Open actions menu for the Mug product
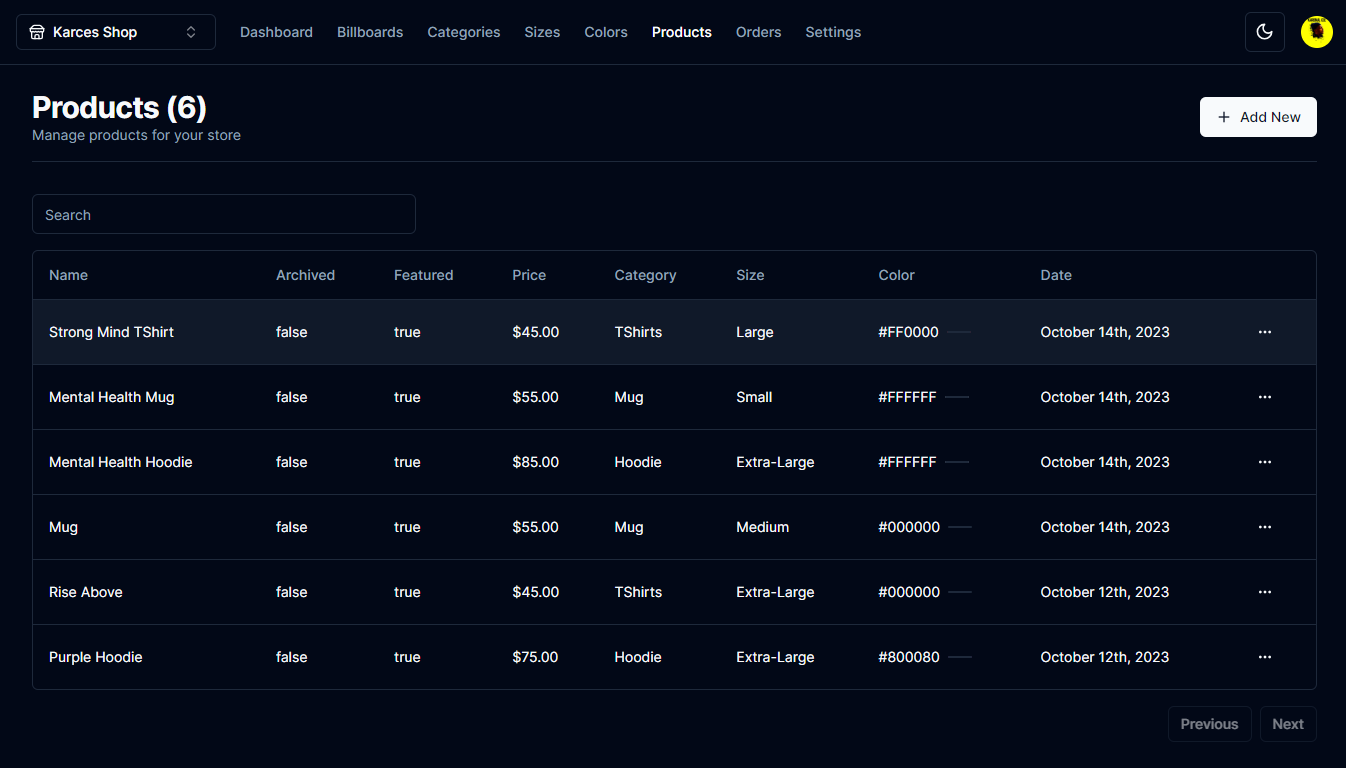 [x=1264, y=526]
